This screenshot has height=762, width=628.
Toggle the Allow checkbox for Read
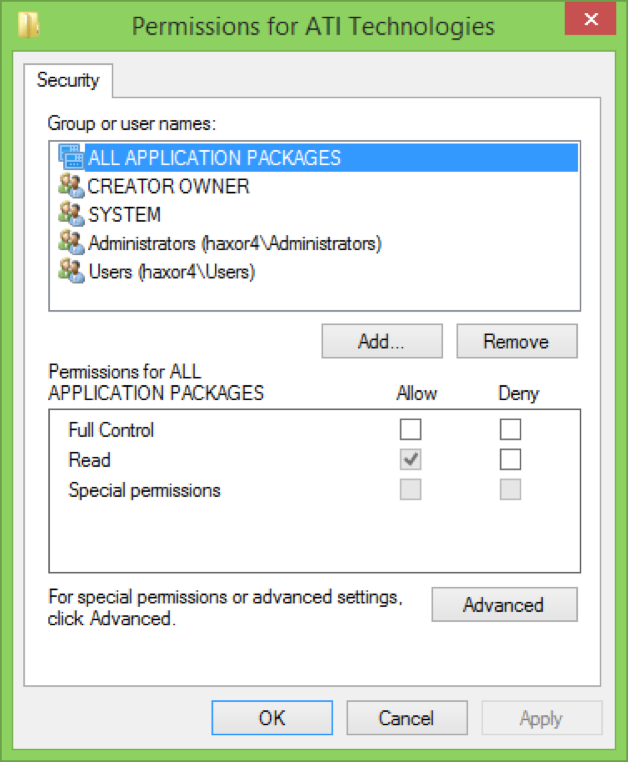click(x=410, y=459)
